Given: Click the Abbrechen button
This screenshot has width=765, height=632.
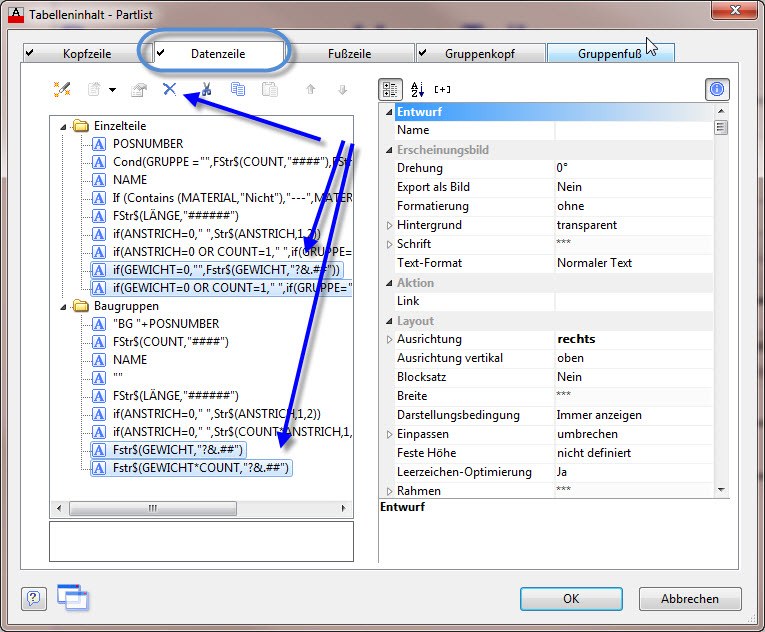Looking at the screenshot, I should click(690, 599).
